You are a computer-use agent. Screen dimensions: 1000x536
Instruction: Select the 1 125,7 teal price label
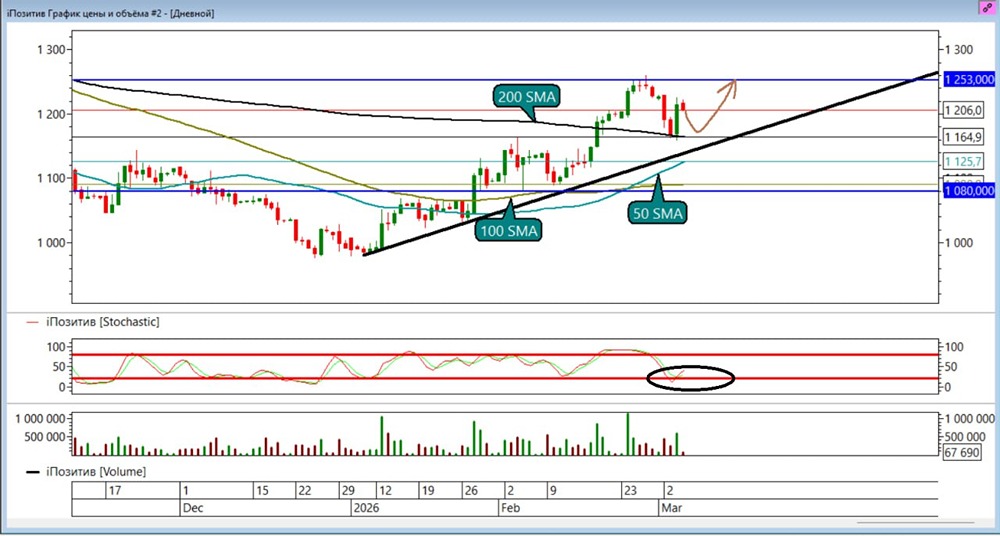962,162
